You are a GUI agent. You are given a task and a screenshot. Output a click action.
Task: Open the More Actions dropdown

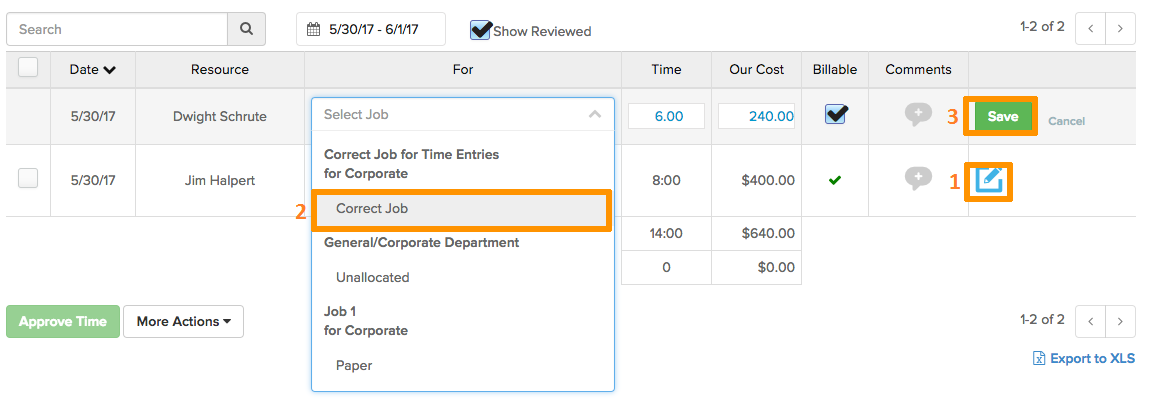click(x=183, y=322)
